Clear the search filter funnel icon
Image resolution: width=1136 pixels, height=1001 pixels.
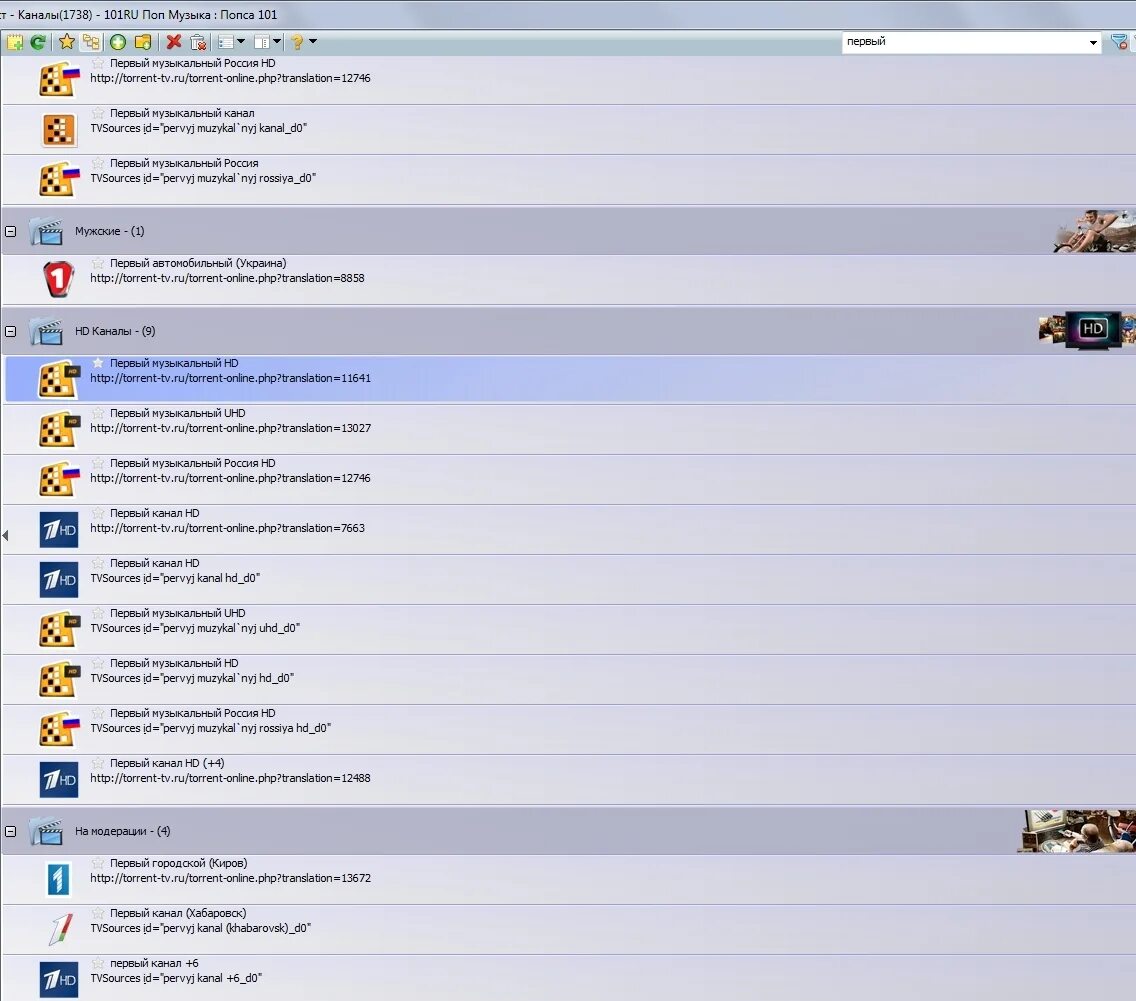point(1119,42)
